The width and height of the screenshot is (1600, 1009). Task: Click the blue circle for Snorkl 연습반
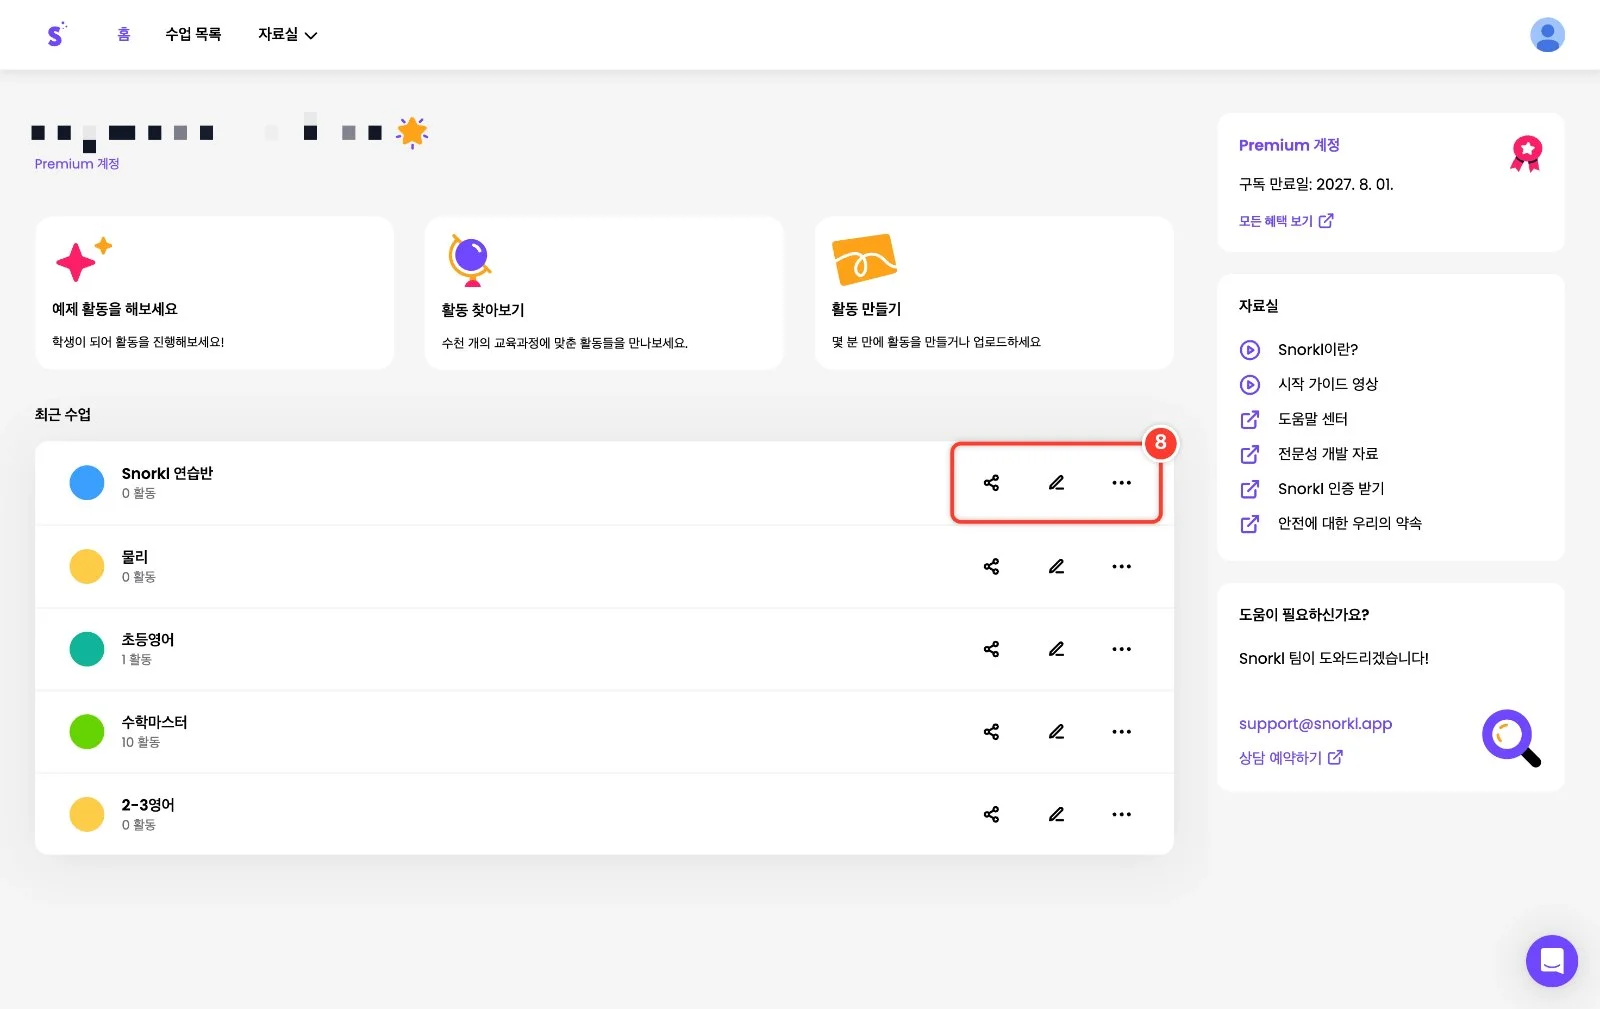[x=87, y=483]
